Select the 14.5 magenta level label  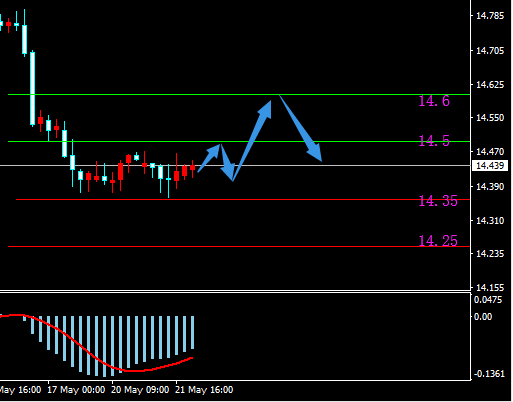434,141
